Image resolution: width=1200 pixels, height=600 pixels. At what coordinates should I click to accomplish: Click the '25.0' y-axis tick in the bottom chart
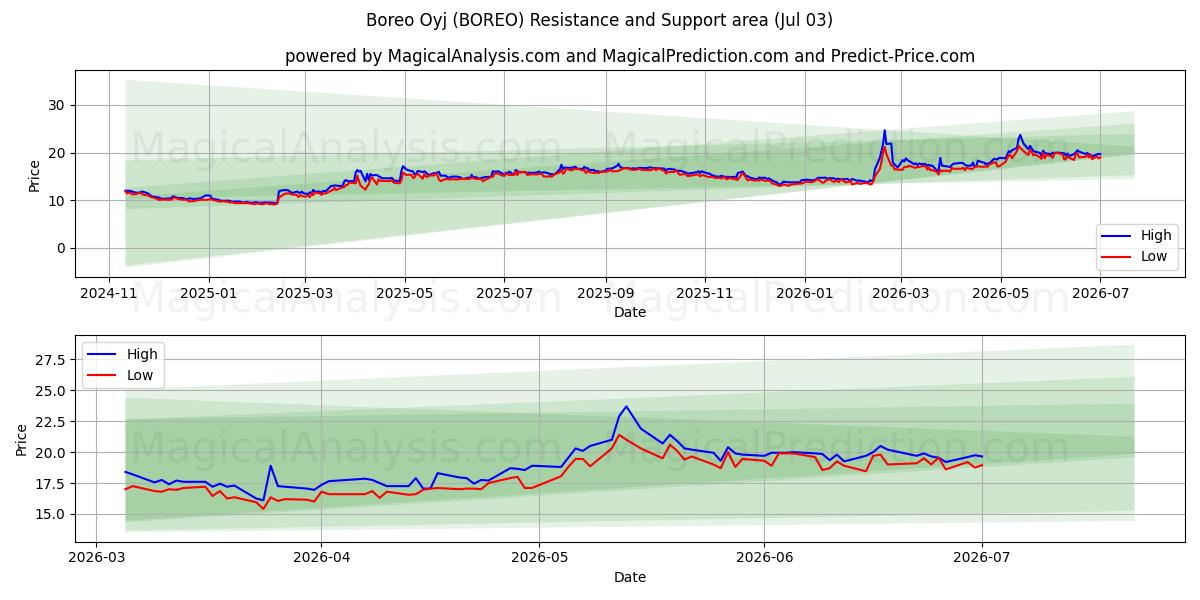click(50, 390)
